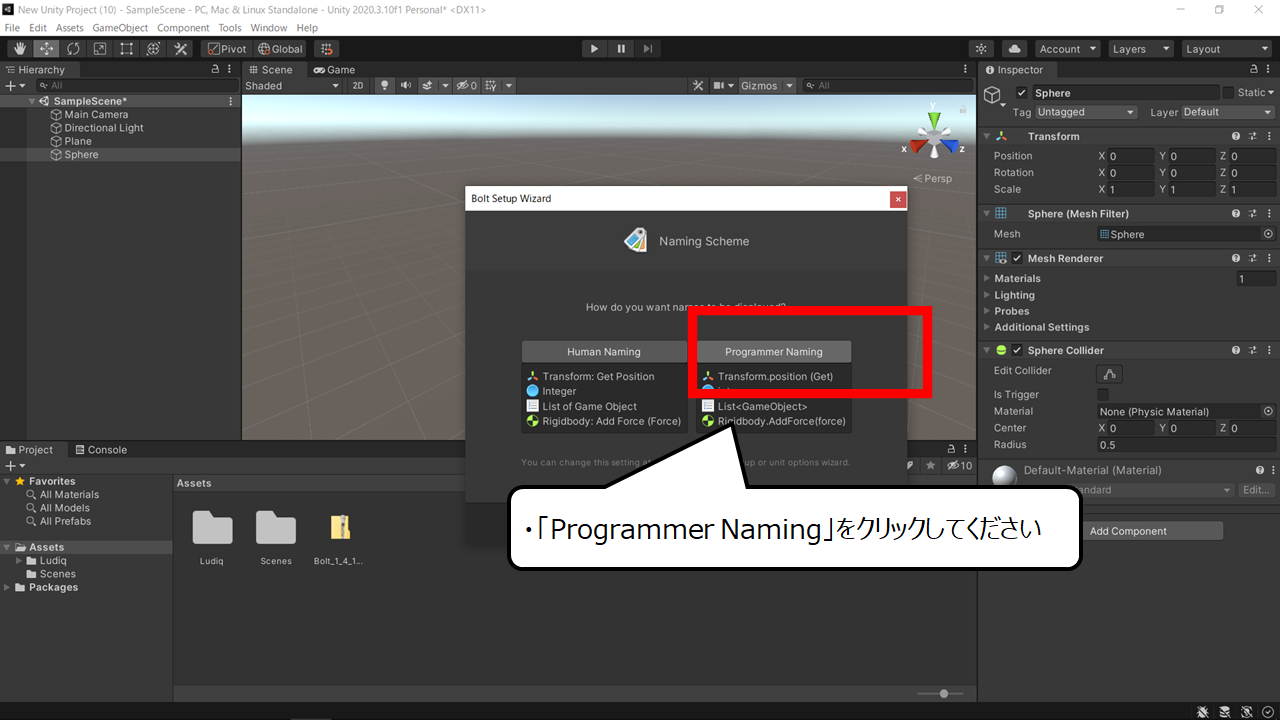Click the Play button
Viewport: 1280px width, 720px height.
594,48
